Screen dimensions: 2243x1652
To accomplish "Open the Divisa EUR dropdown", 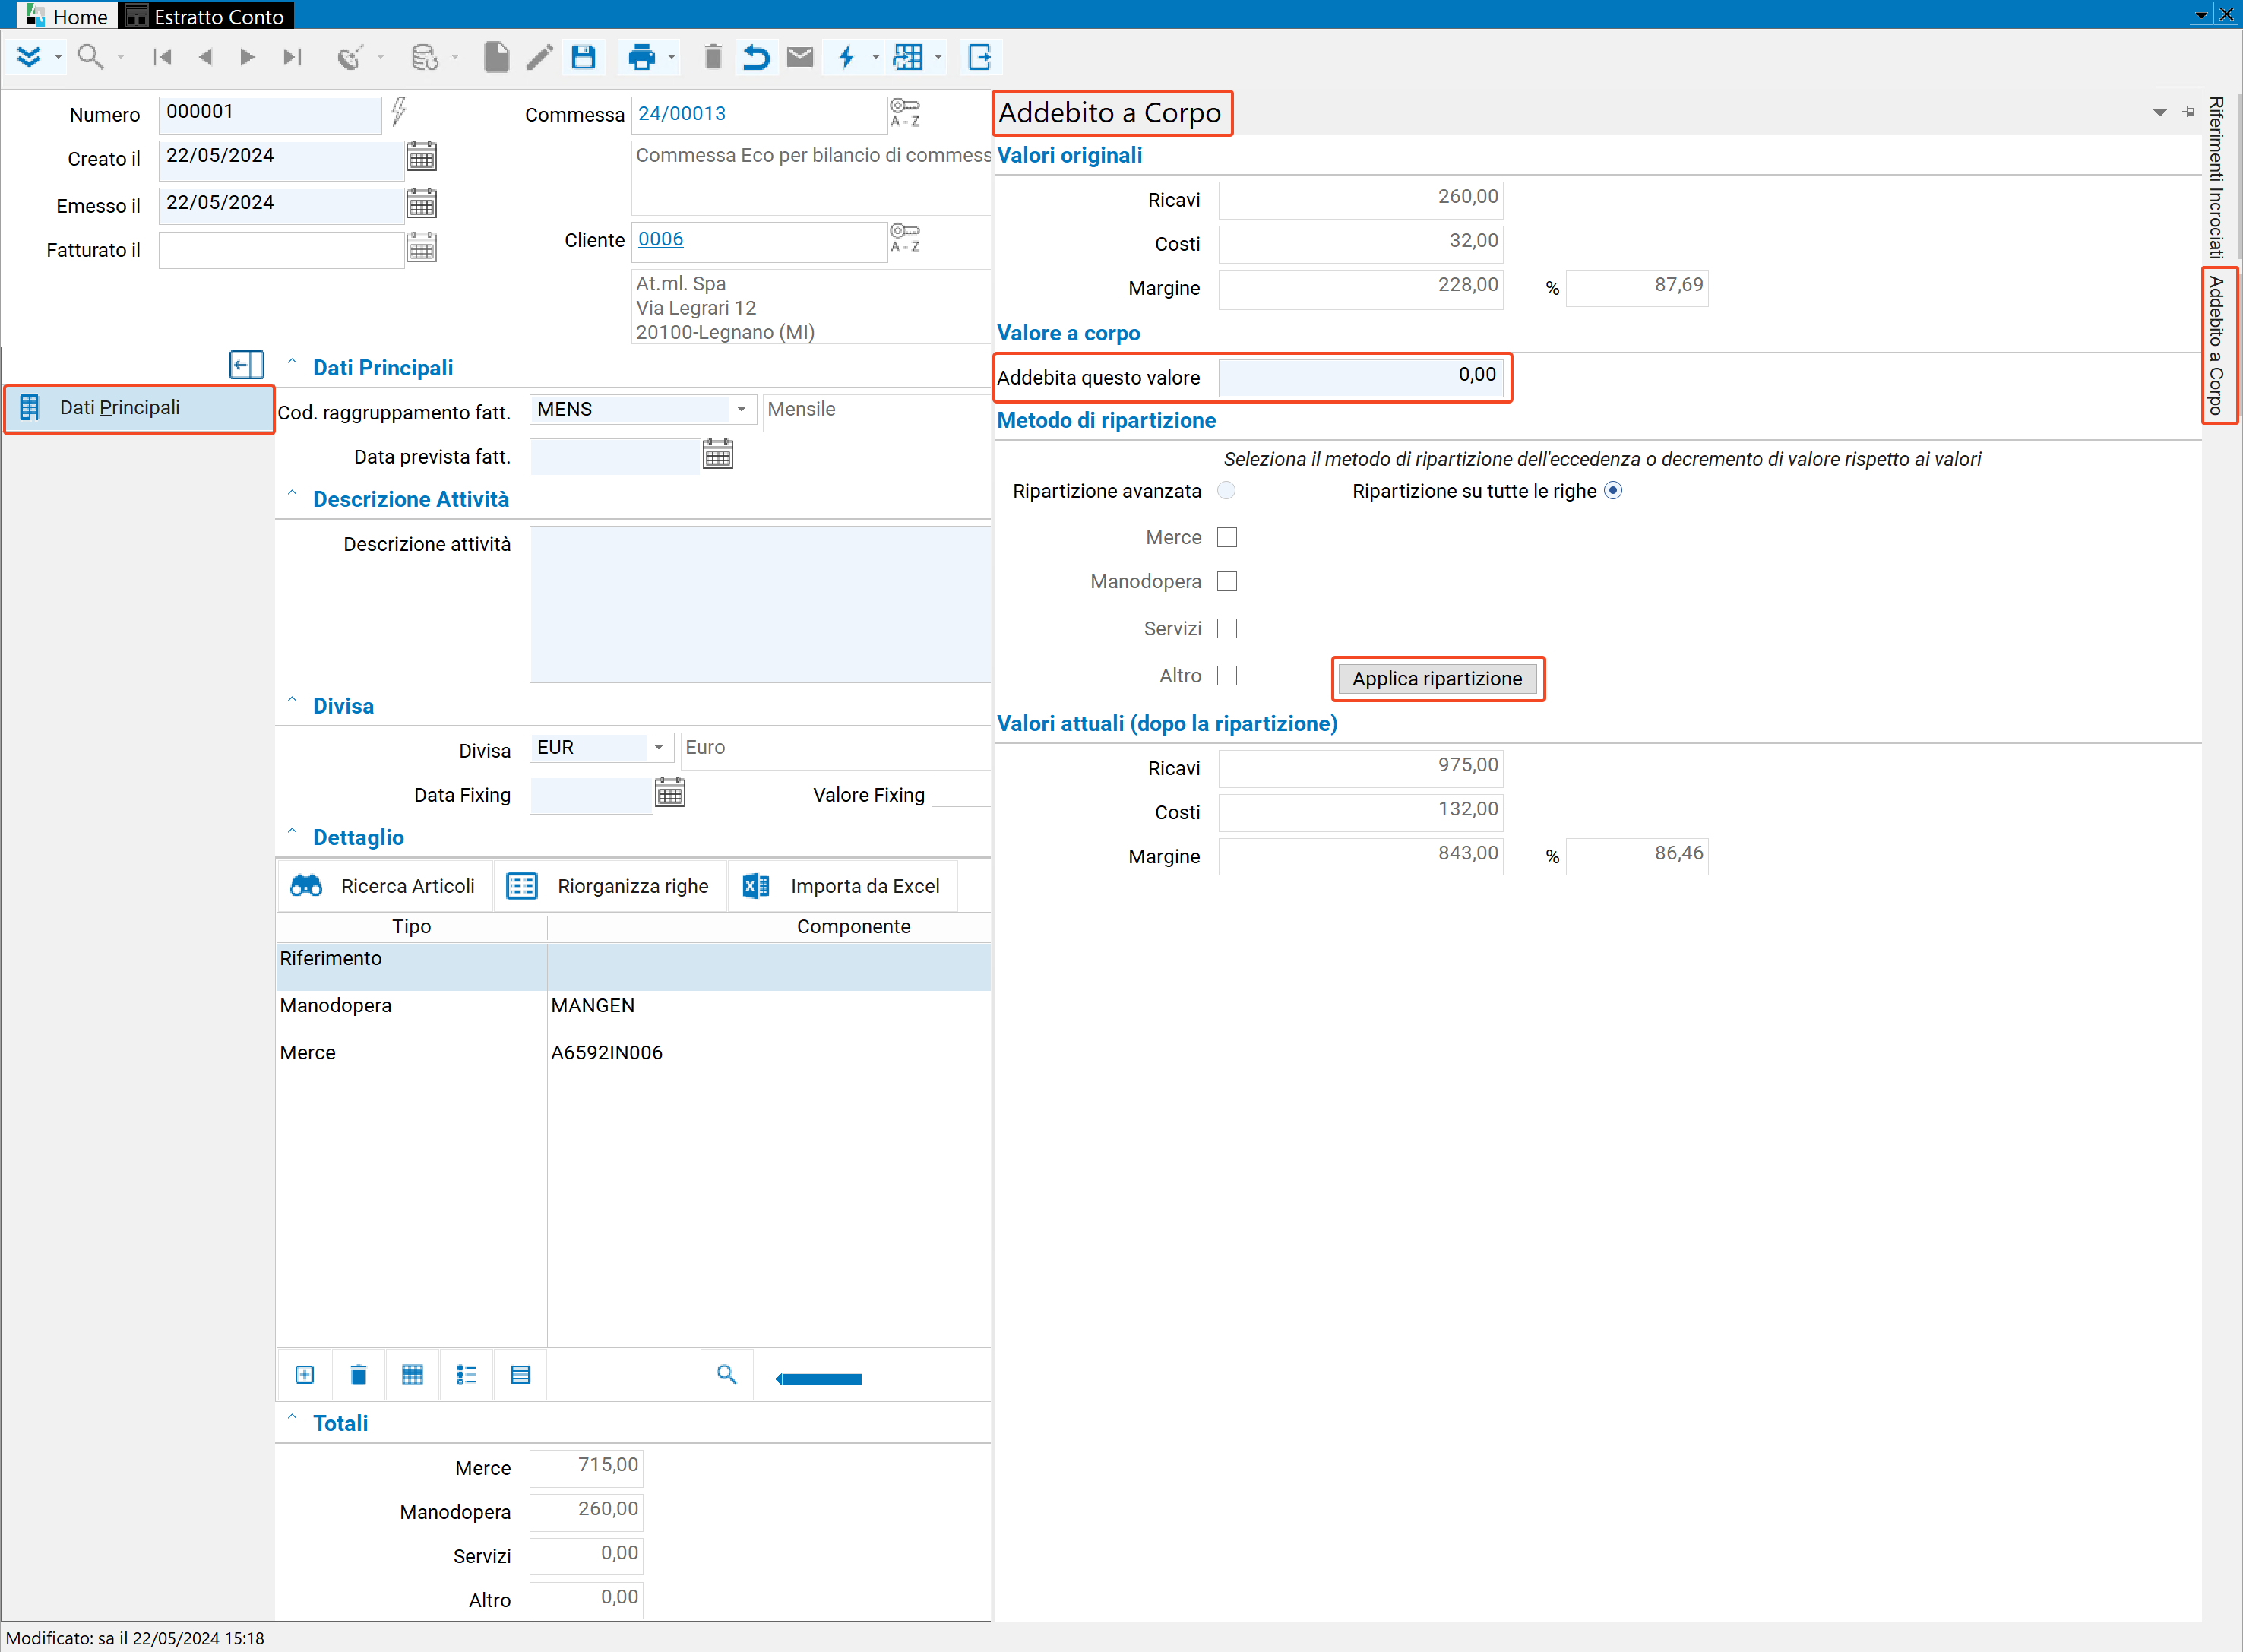I will 658,747.
